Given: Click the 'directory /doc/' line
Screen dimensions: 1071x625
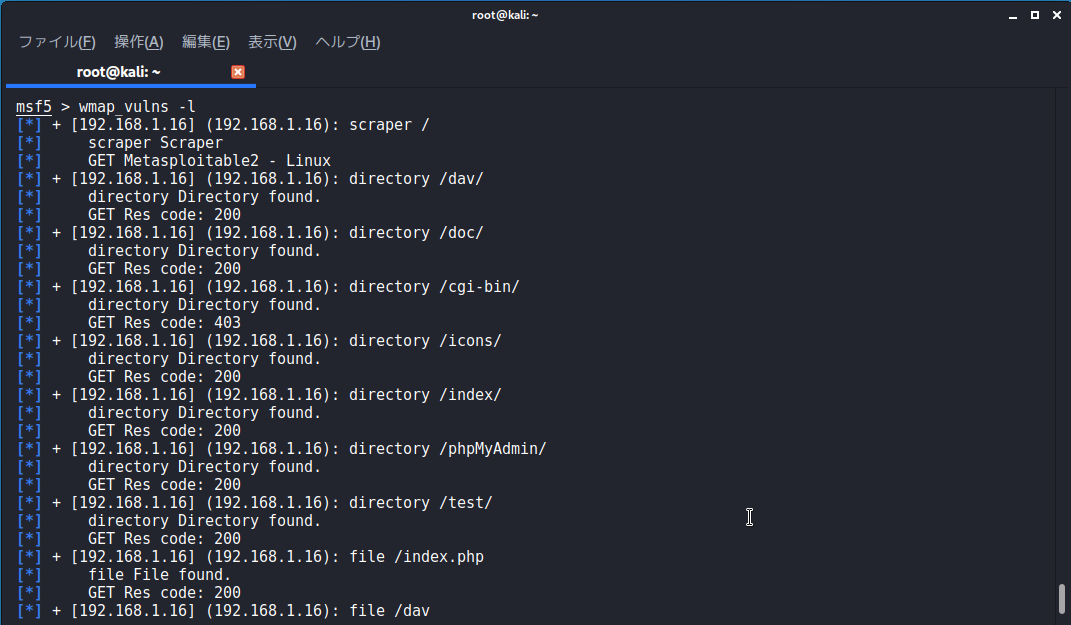Looking at the screenshot, I should [250, 233].
